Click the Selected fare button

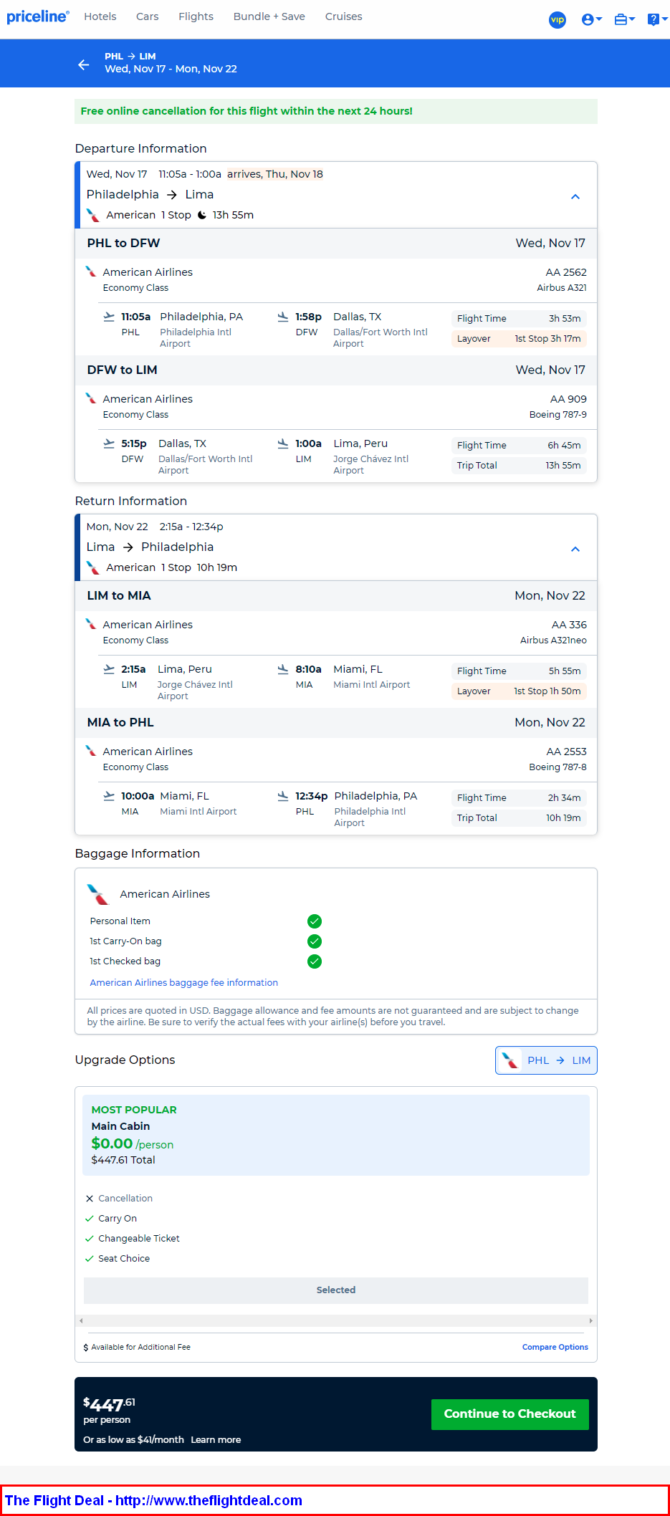pyautogui.click(x=336, y=1290)
